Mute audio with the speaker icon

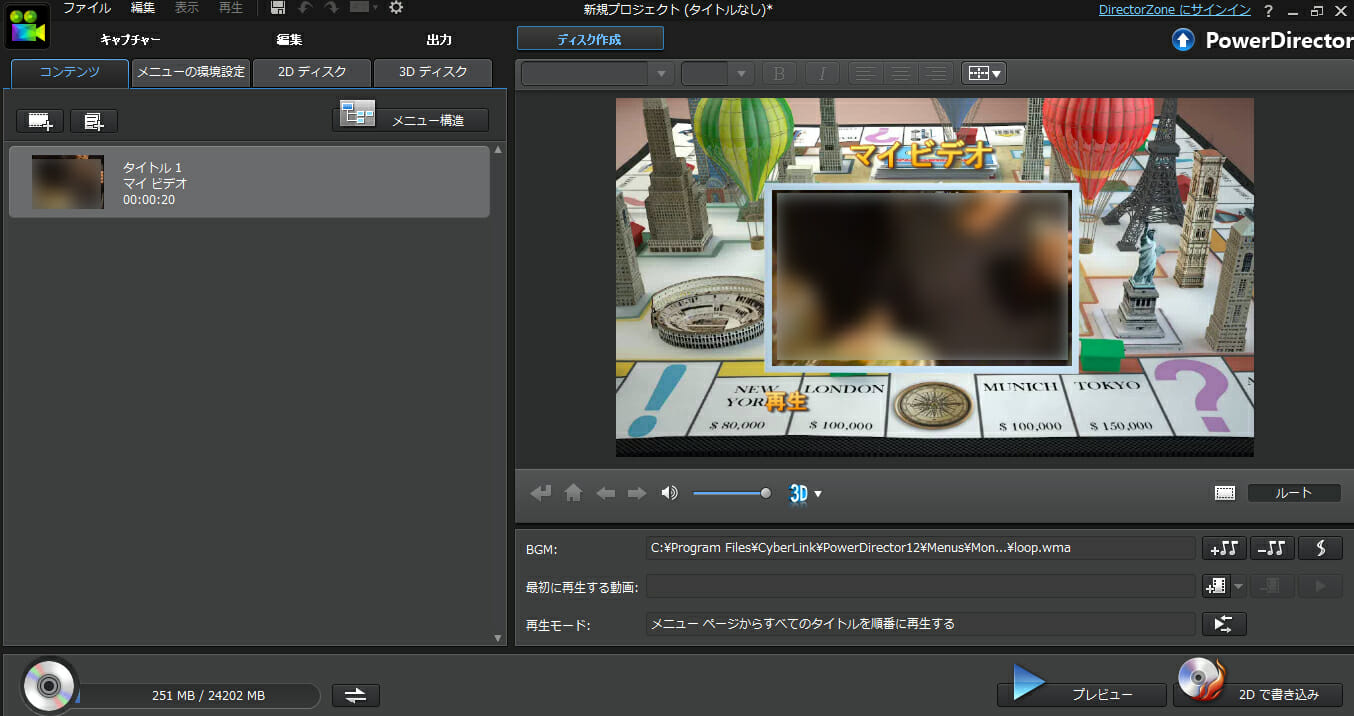[669, 493]
